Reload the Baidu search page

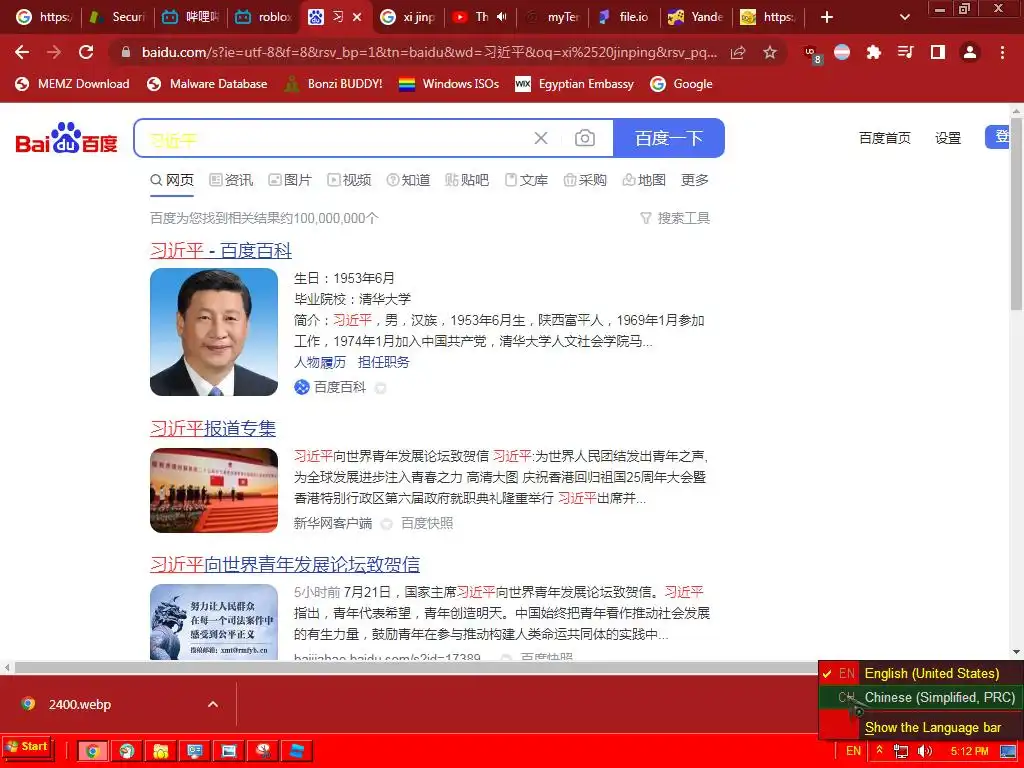86,52
